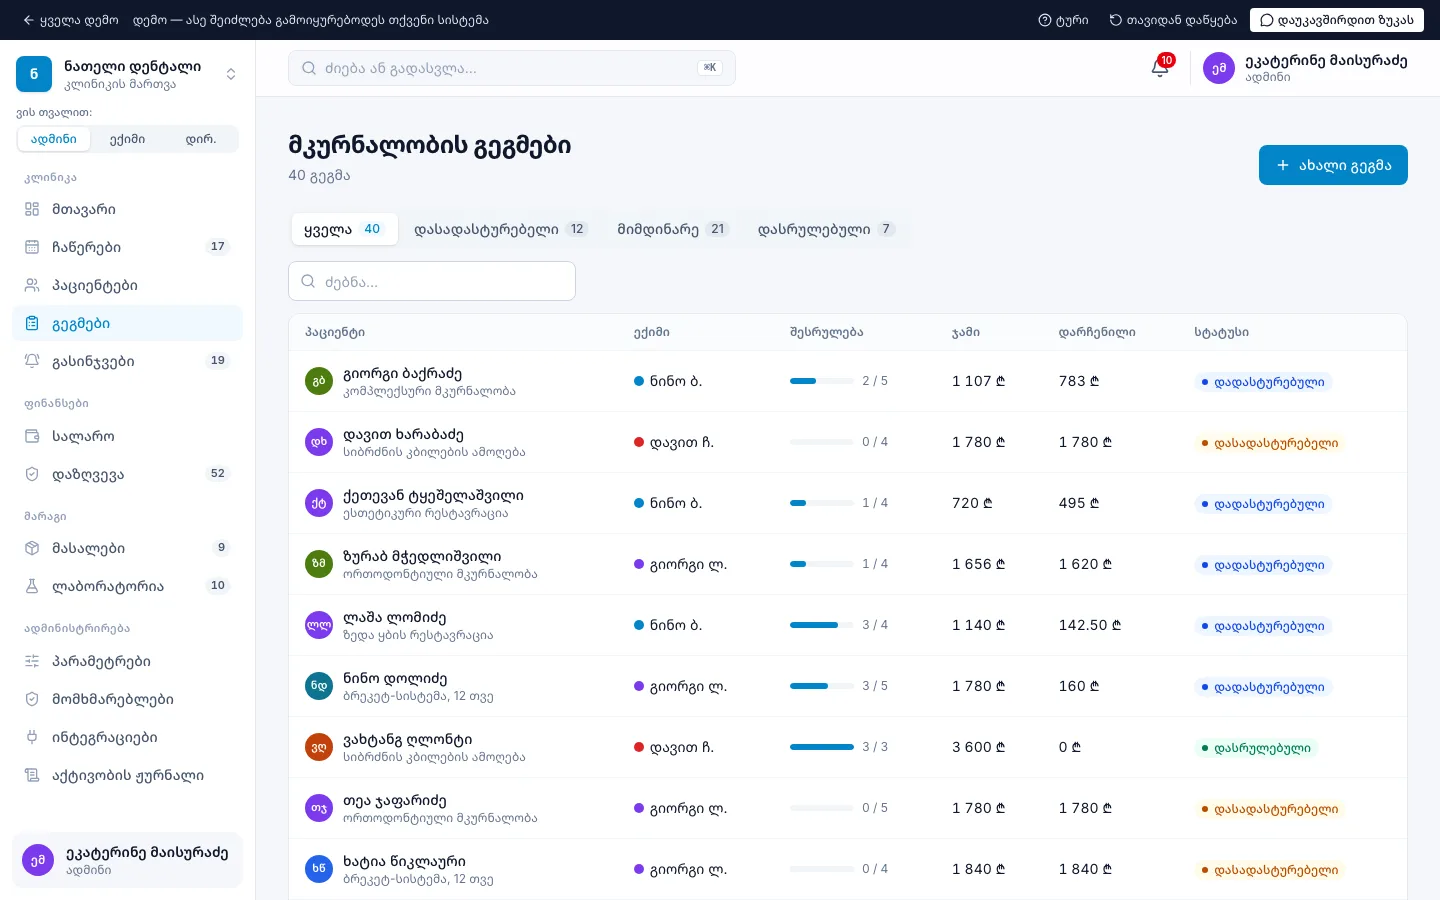
Task: Click the მთავარი dashboard sidebar icon
Action: pyautogui.click(x=32, y=209)
